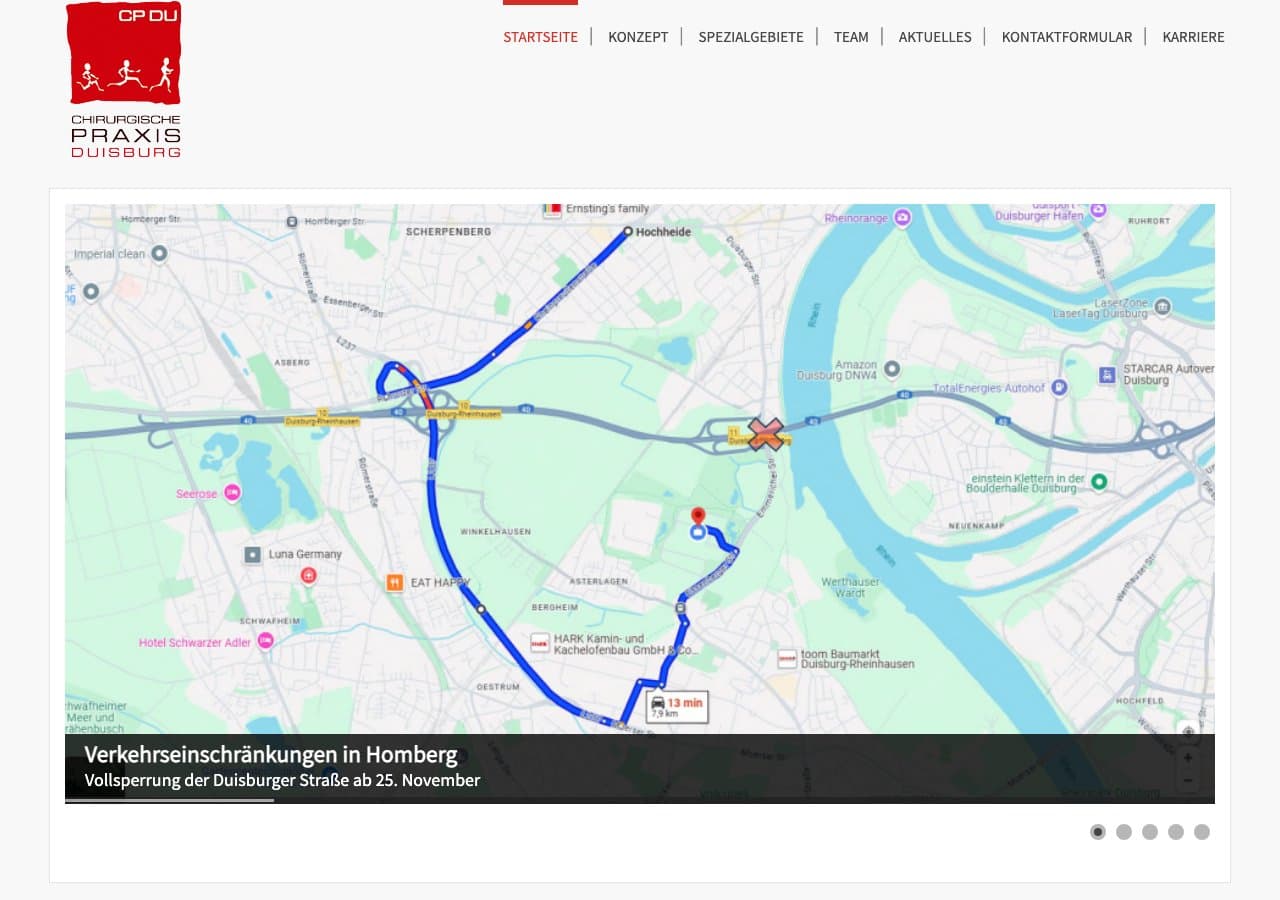
Task: Select the third slider dot
Action: click(1150, 832)
